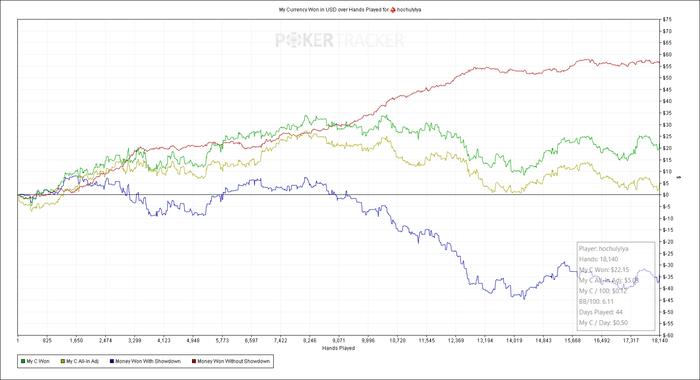This screenshot has width=700, height=380.
Task: Click the $-60 label on the currency axis
Action: click(668, 335)
